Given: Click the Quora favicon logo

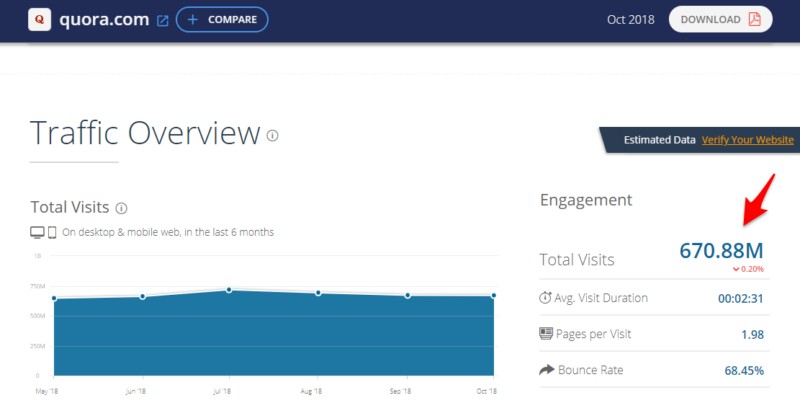Looking at the screenshot, I should coord(39,19).
